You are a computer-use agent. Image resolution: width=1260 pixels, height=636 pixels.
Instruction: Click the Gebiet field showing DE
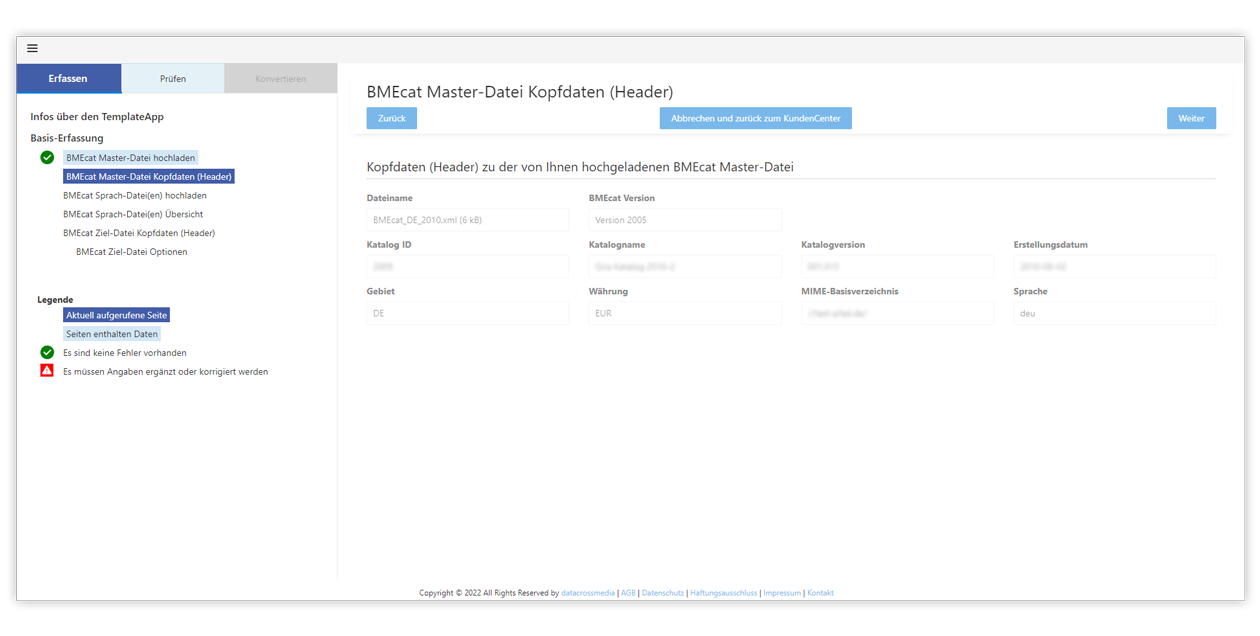click(x=468, y=313)
